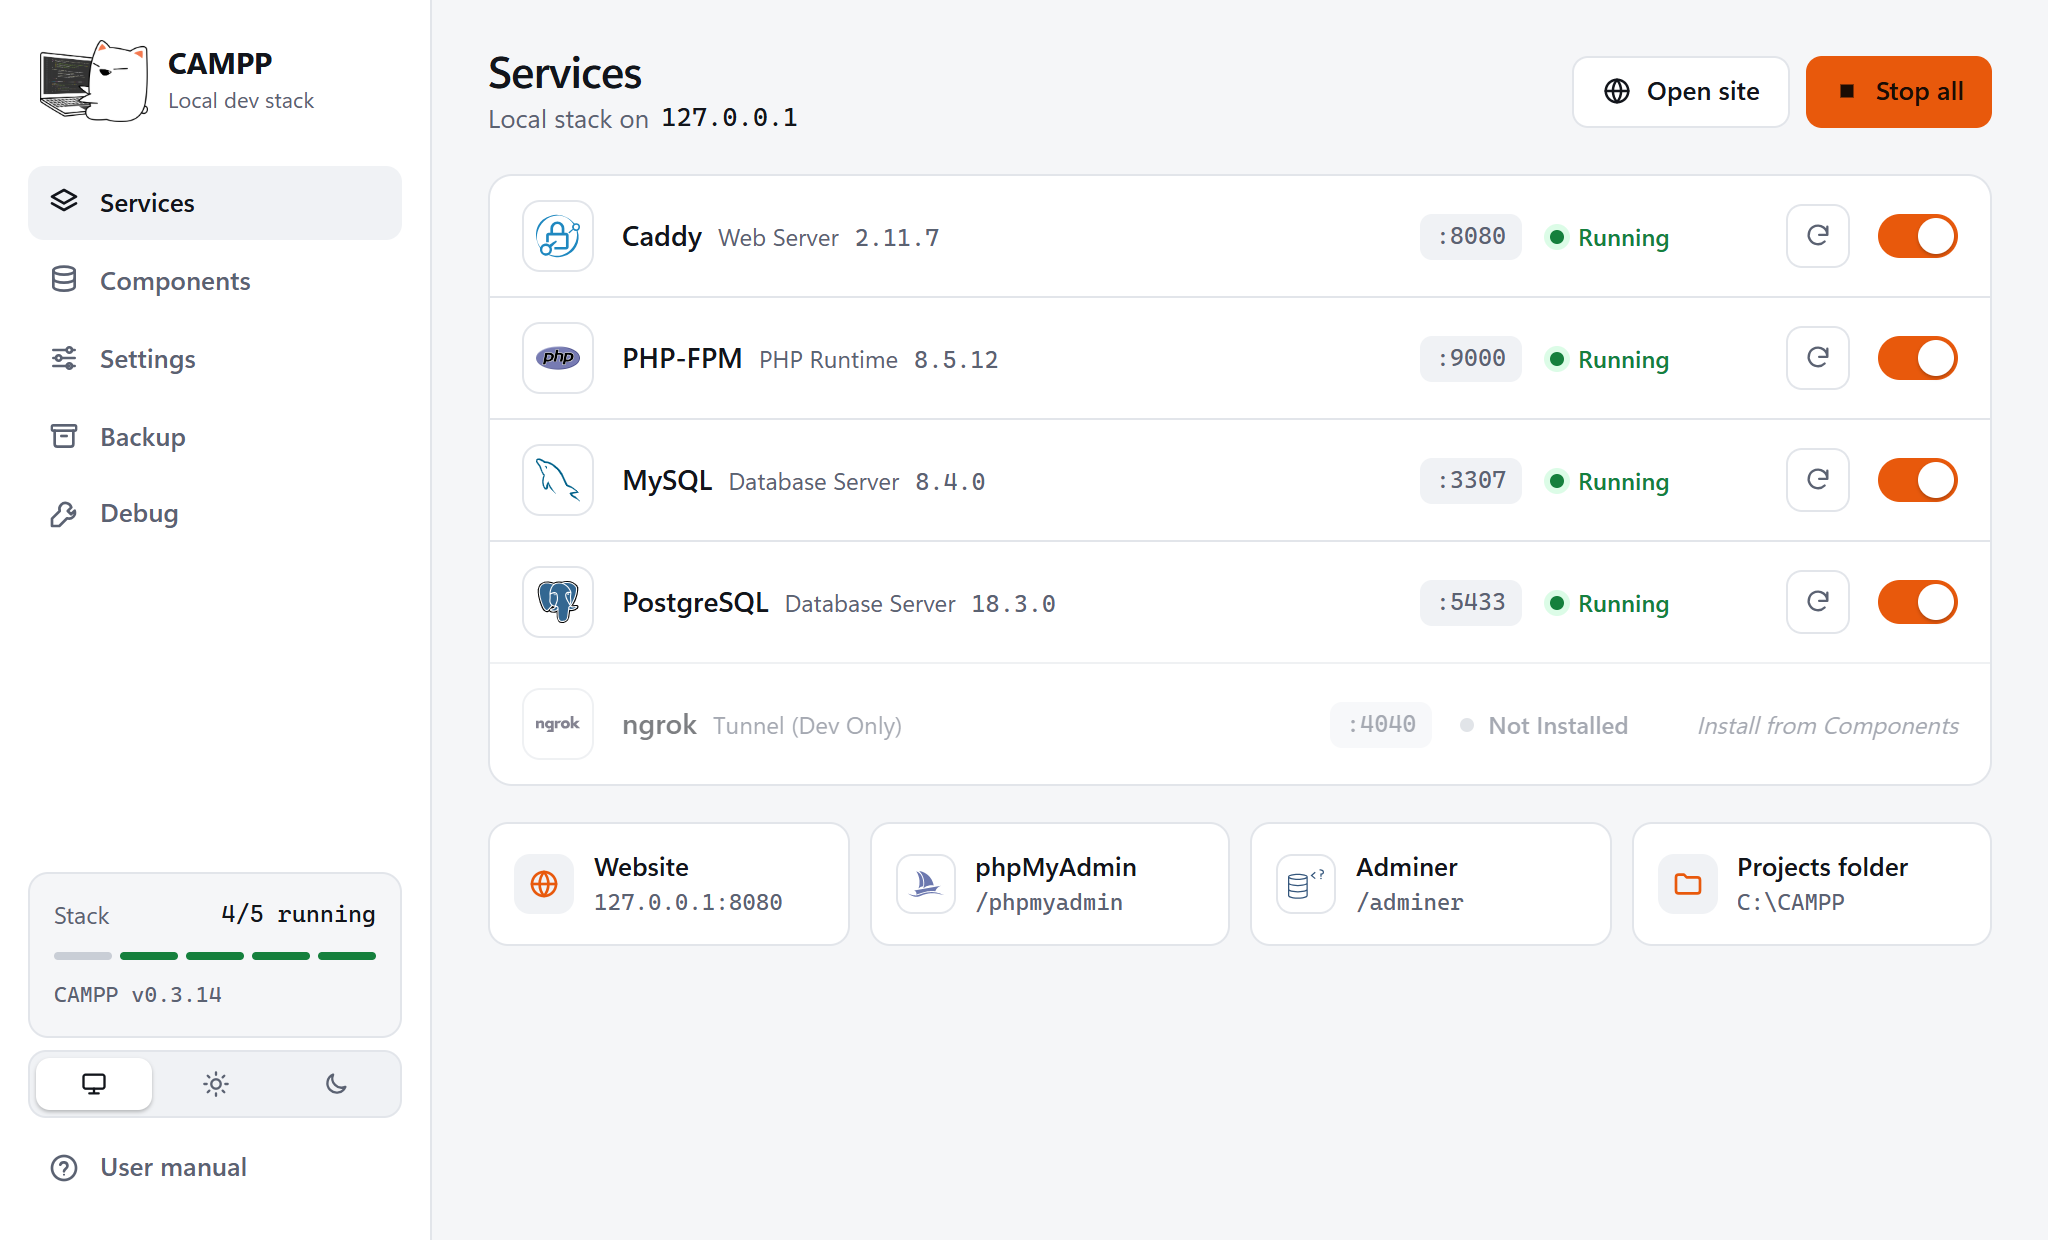The width and height of the screenshot is (2048, 1240).
Task: Restart the MySQL service
Action: [x=1818, y=480]
